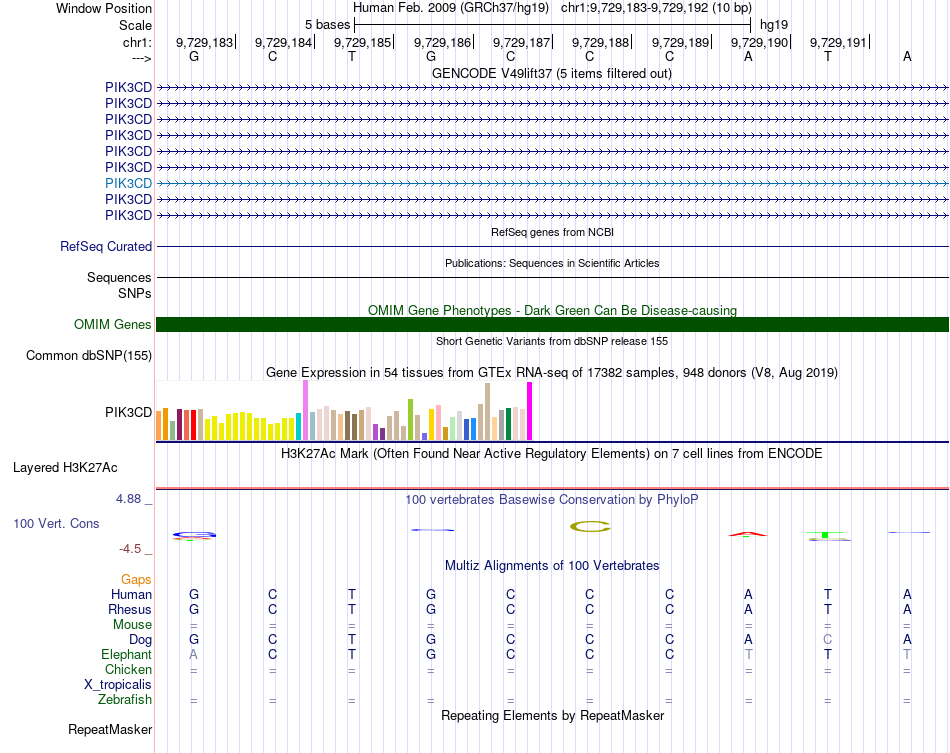Screen dimensions: 950x753
Task: Open the Repeating Elements by RepeatMasker title
Action: (552, 715)
